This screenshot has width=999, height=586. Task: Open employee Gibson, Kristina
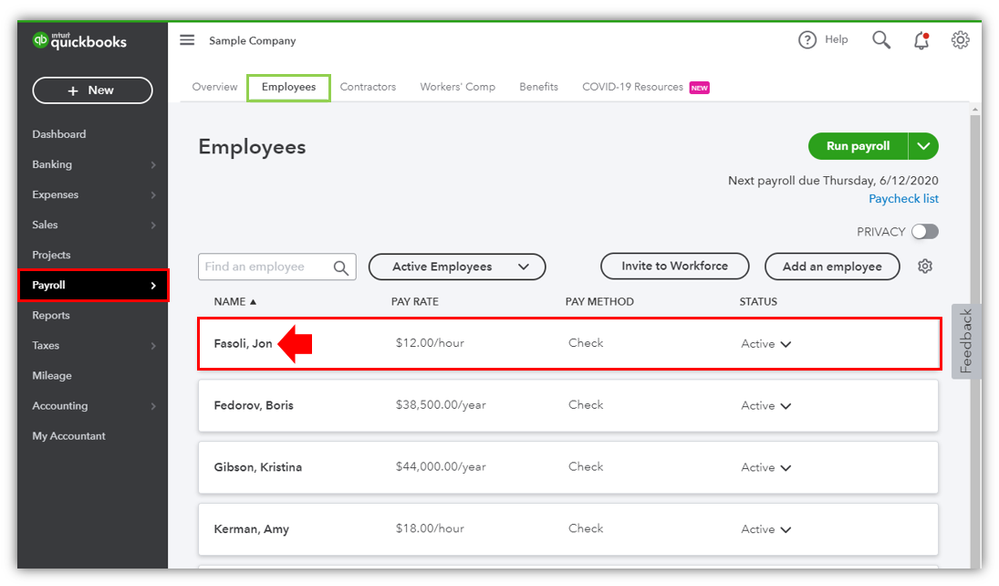[x=258, y=468]
